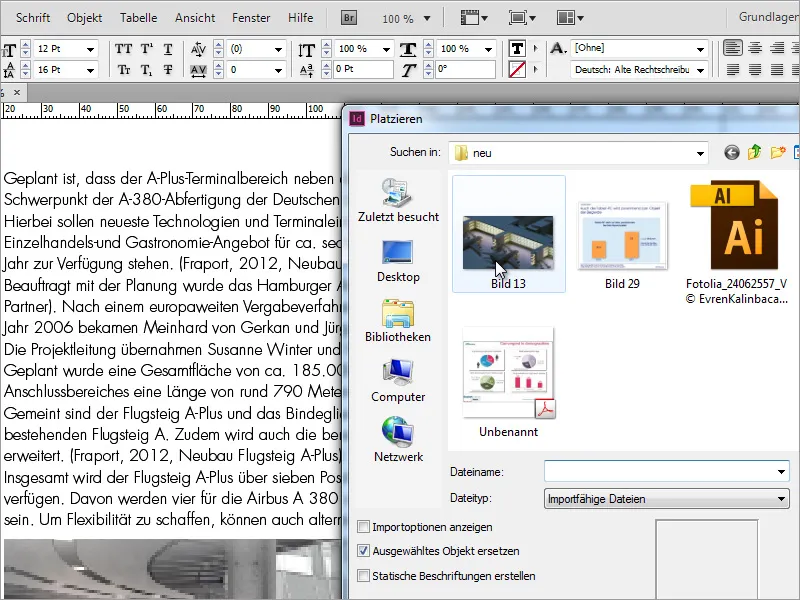Screen dimensions: 800x600
Task: Apply Subscript formatting icon
Action: (x=146, y=70)
